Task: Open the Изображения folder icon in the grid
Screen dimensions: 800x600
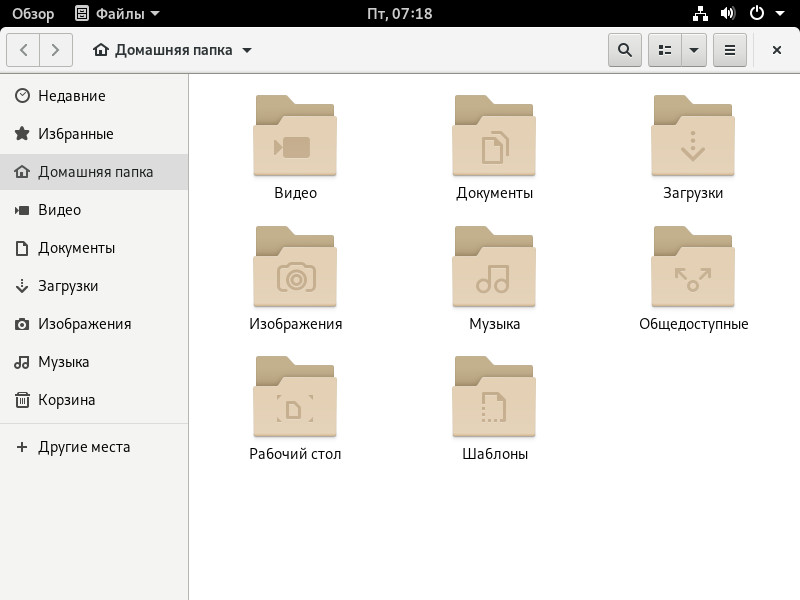Action: point(295,267)
